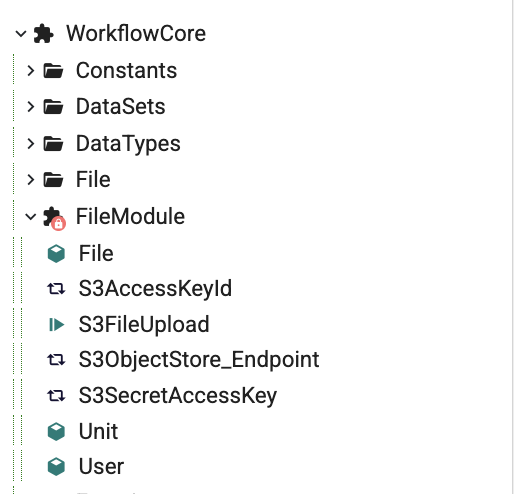This screenshot has width=514, height=494.
Task: Click the locked FileModule module icon
Action: click(54, 218)
